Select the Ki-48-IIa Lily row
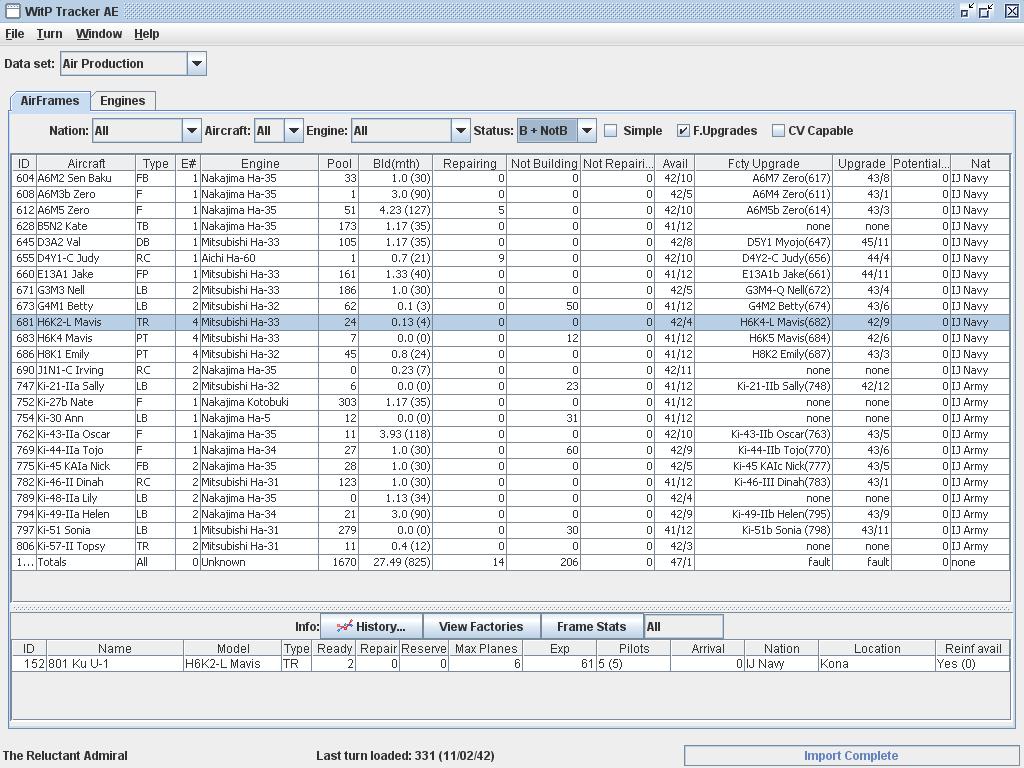 coord(511,498)
